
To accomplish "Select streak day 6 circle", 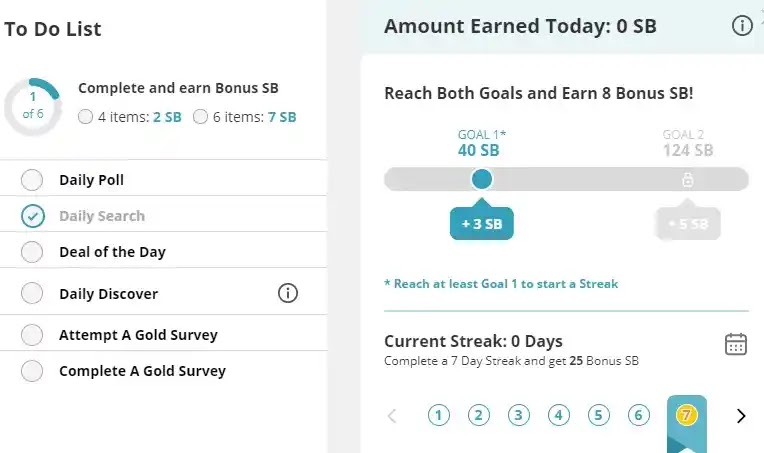I will pyautogui.click(x=639, y=416).
